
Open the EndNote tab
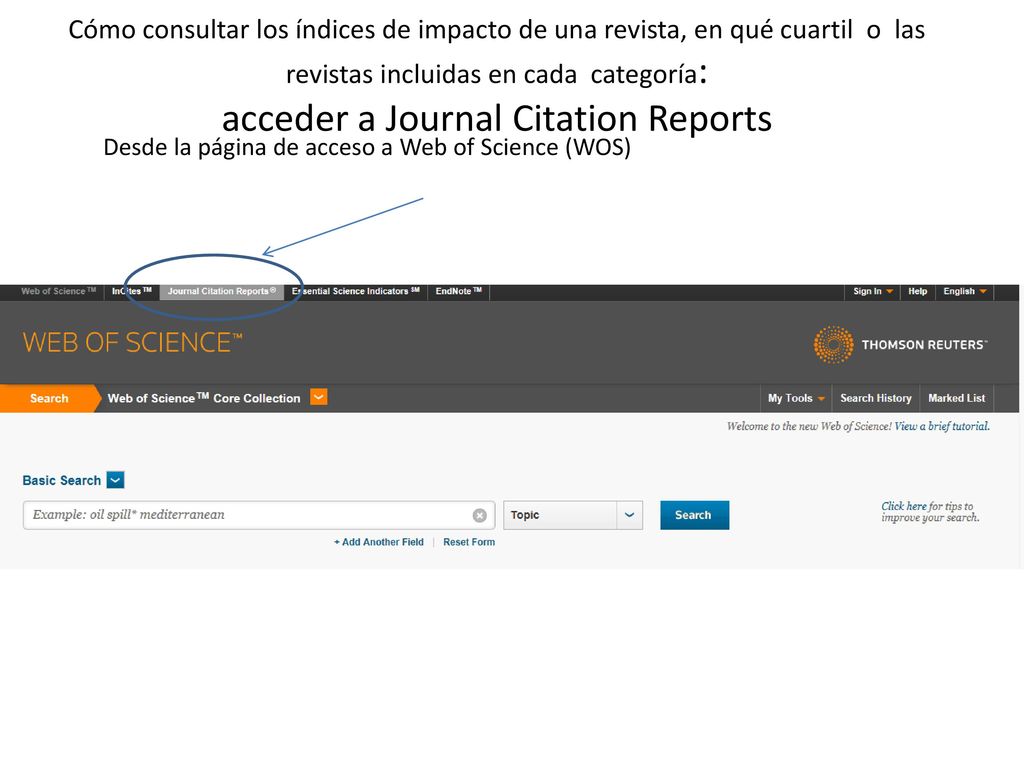(x=458, y=291)
